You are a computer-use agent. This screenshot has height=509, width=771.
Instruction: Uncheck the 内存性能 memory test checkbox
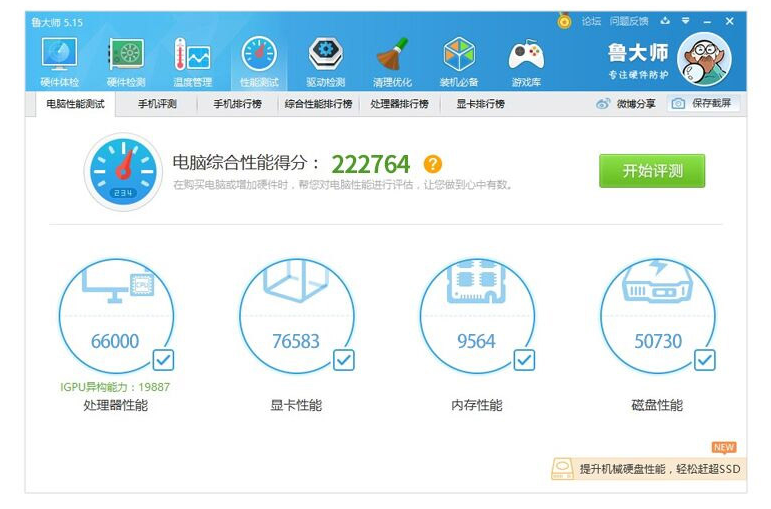(524, 359)
